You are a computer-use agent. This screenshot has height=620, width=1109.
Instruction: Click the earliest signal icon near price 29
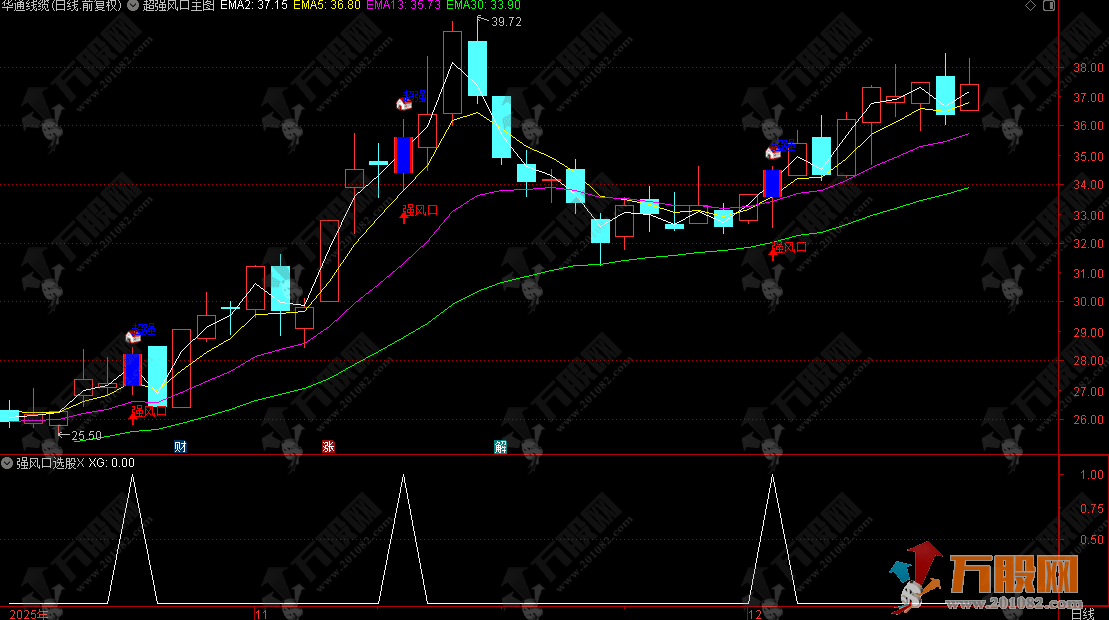[134, 336]
